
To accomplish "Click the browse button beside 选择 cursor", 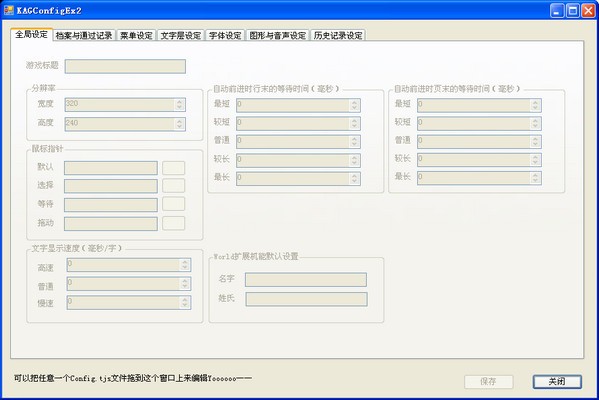I will pos(173,186).
